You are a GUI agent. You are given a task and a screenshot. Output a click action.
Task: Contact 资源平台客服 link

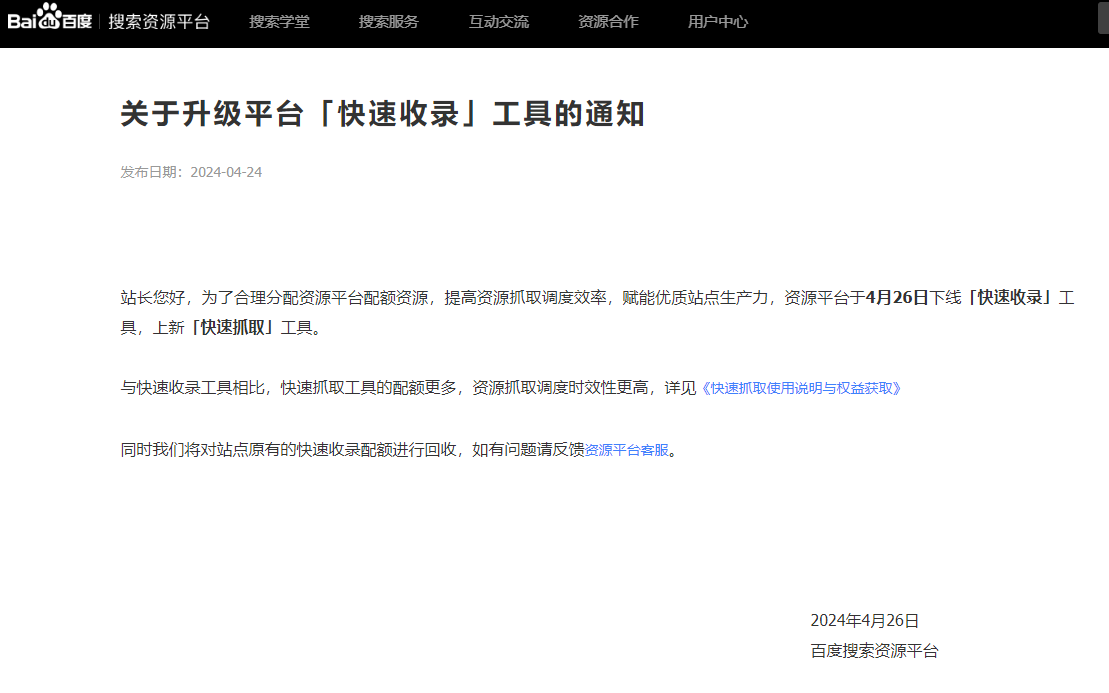point(627,450)
